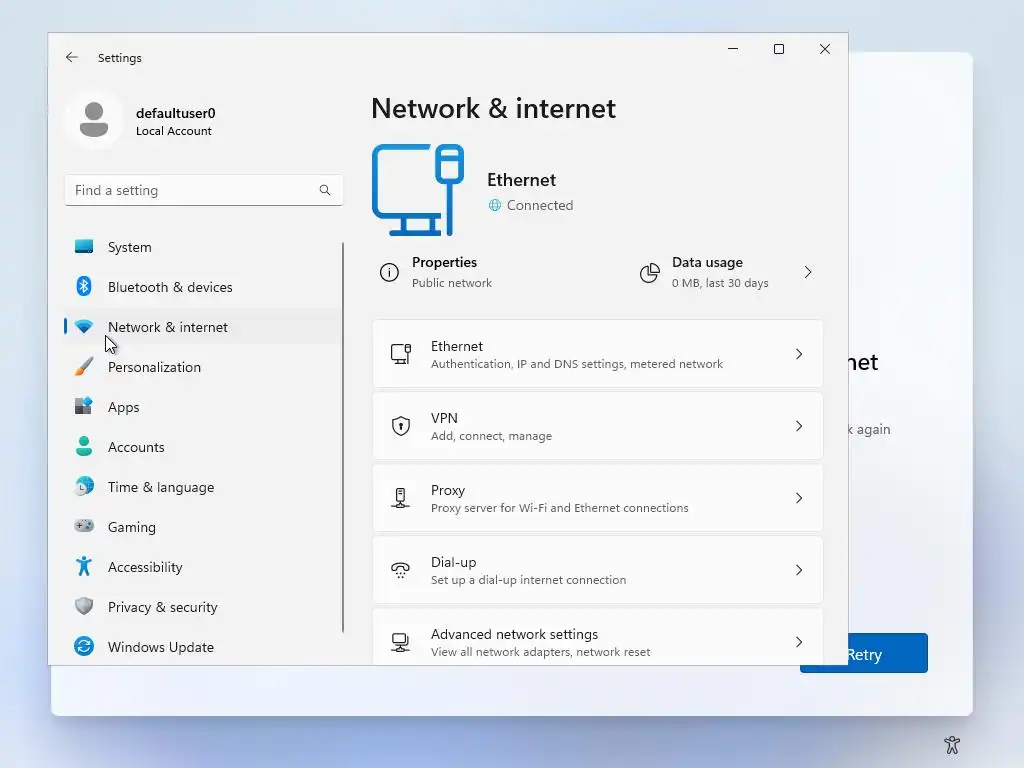The width and height of the screenshot is (1024, 768).
Task: Select Personalization category
Action: pos(203,367)
